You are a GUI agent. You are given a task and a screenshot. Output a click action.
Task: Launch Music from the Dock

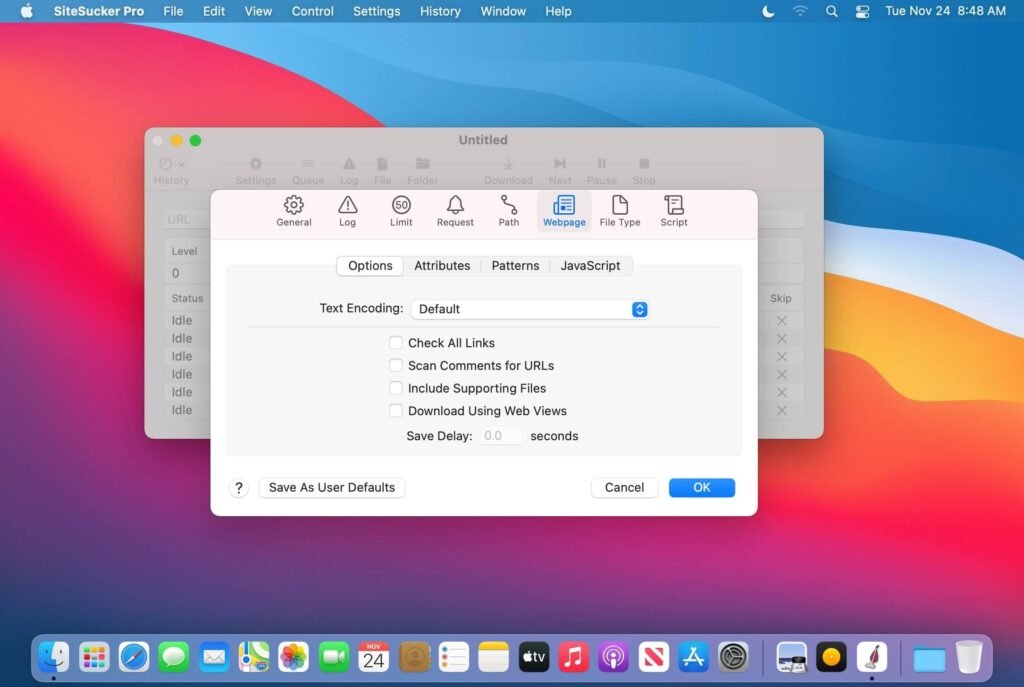[573, 657]
